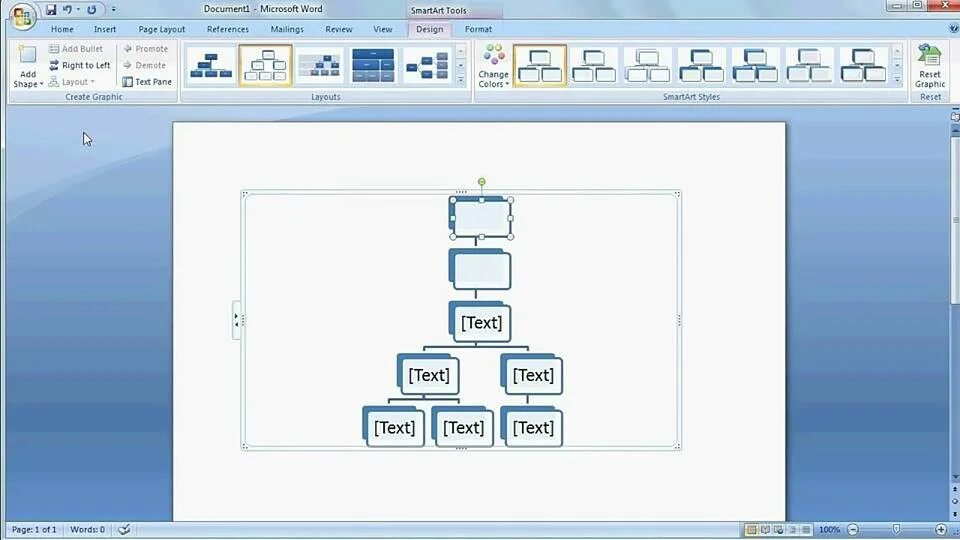Click the 100% zoom level
This screenshot has height=540, width=960.
pos(829,530)
